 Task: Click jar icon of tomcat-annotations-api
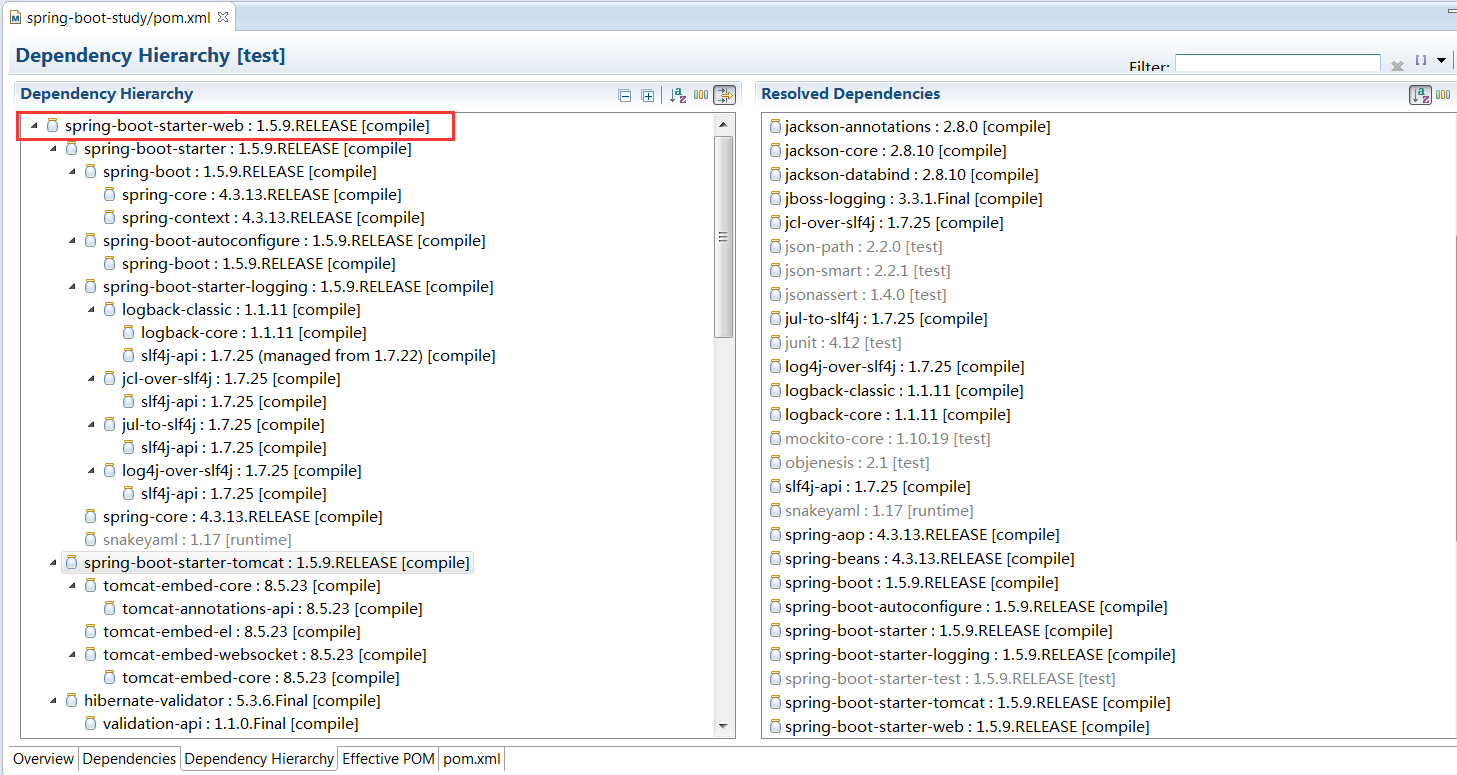[110, 609]
